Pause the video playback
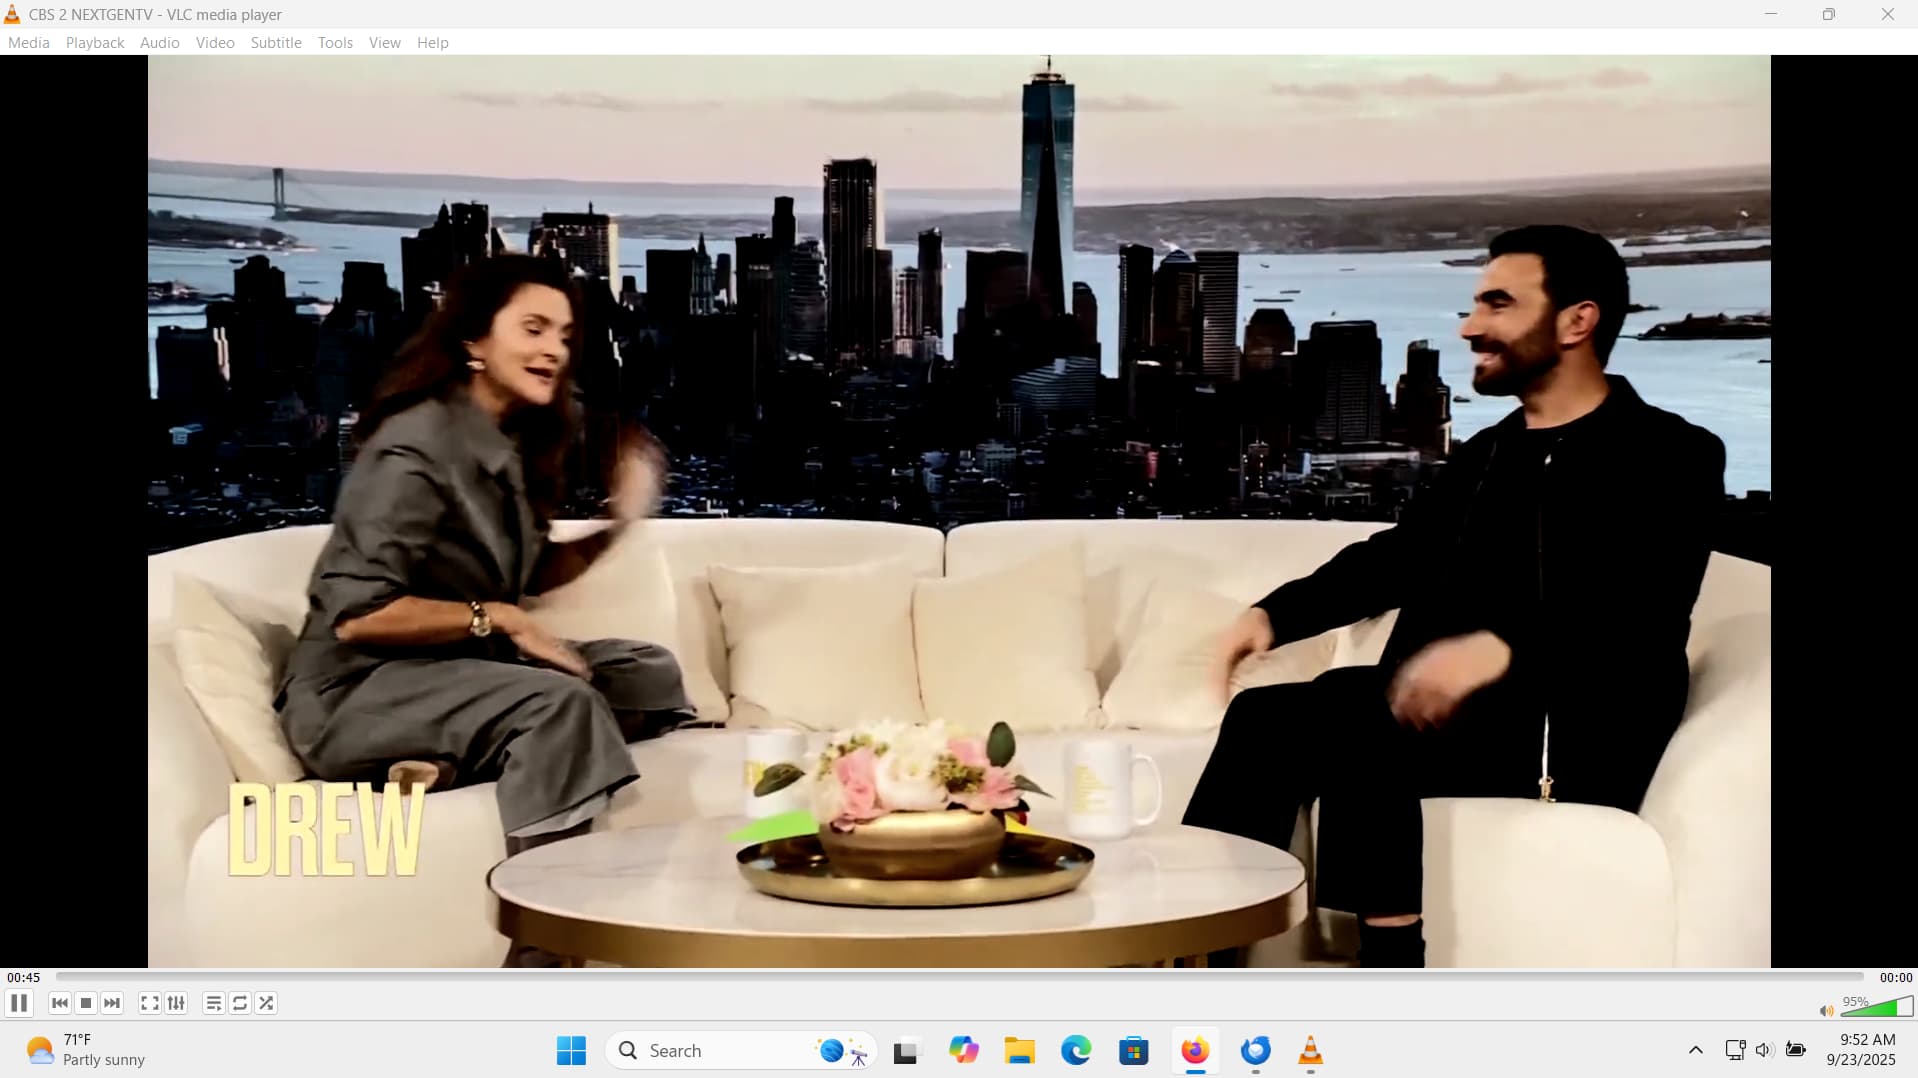Image resolution: width=1918 pixels, height=1078 pixels. [19, 1003]
